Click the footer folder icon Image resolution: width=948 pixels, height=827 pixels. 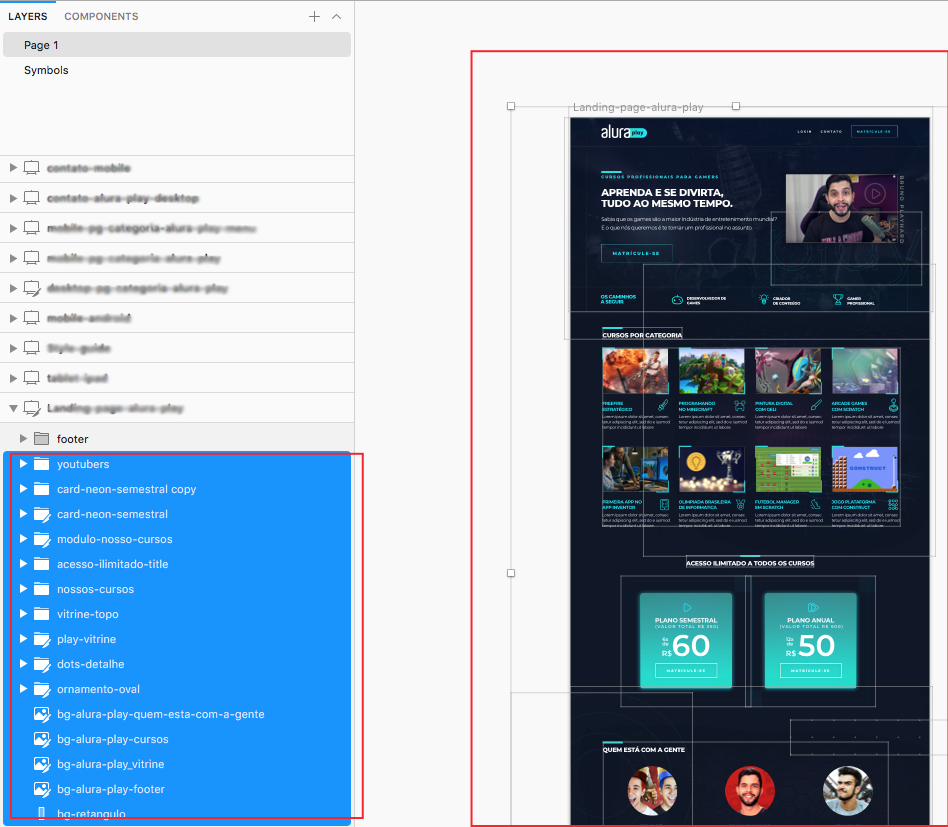pyautogui.click(x=41, y=438)
